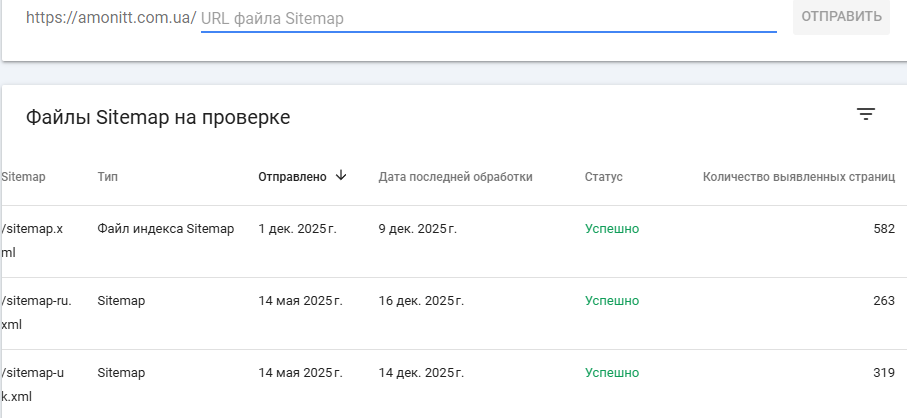Click the Количество выявленных страниц header

(798, 177)
